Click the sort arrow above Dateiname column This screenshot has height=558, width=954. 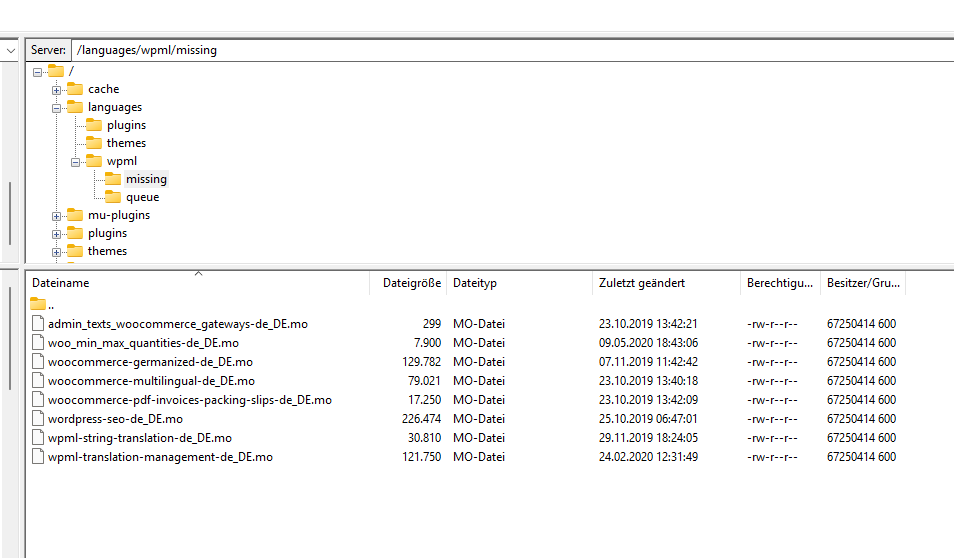198,274
